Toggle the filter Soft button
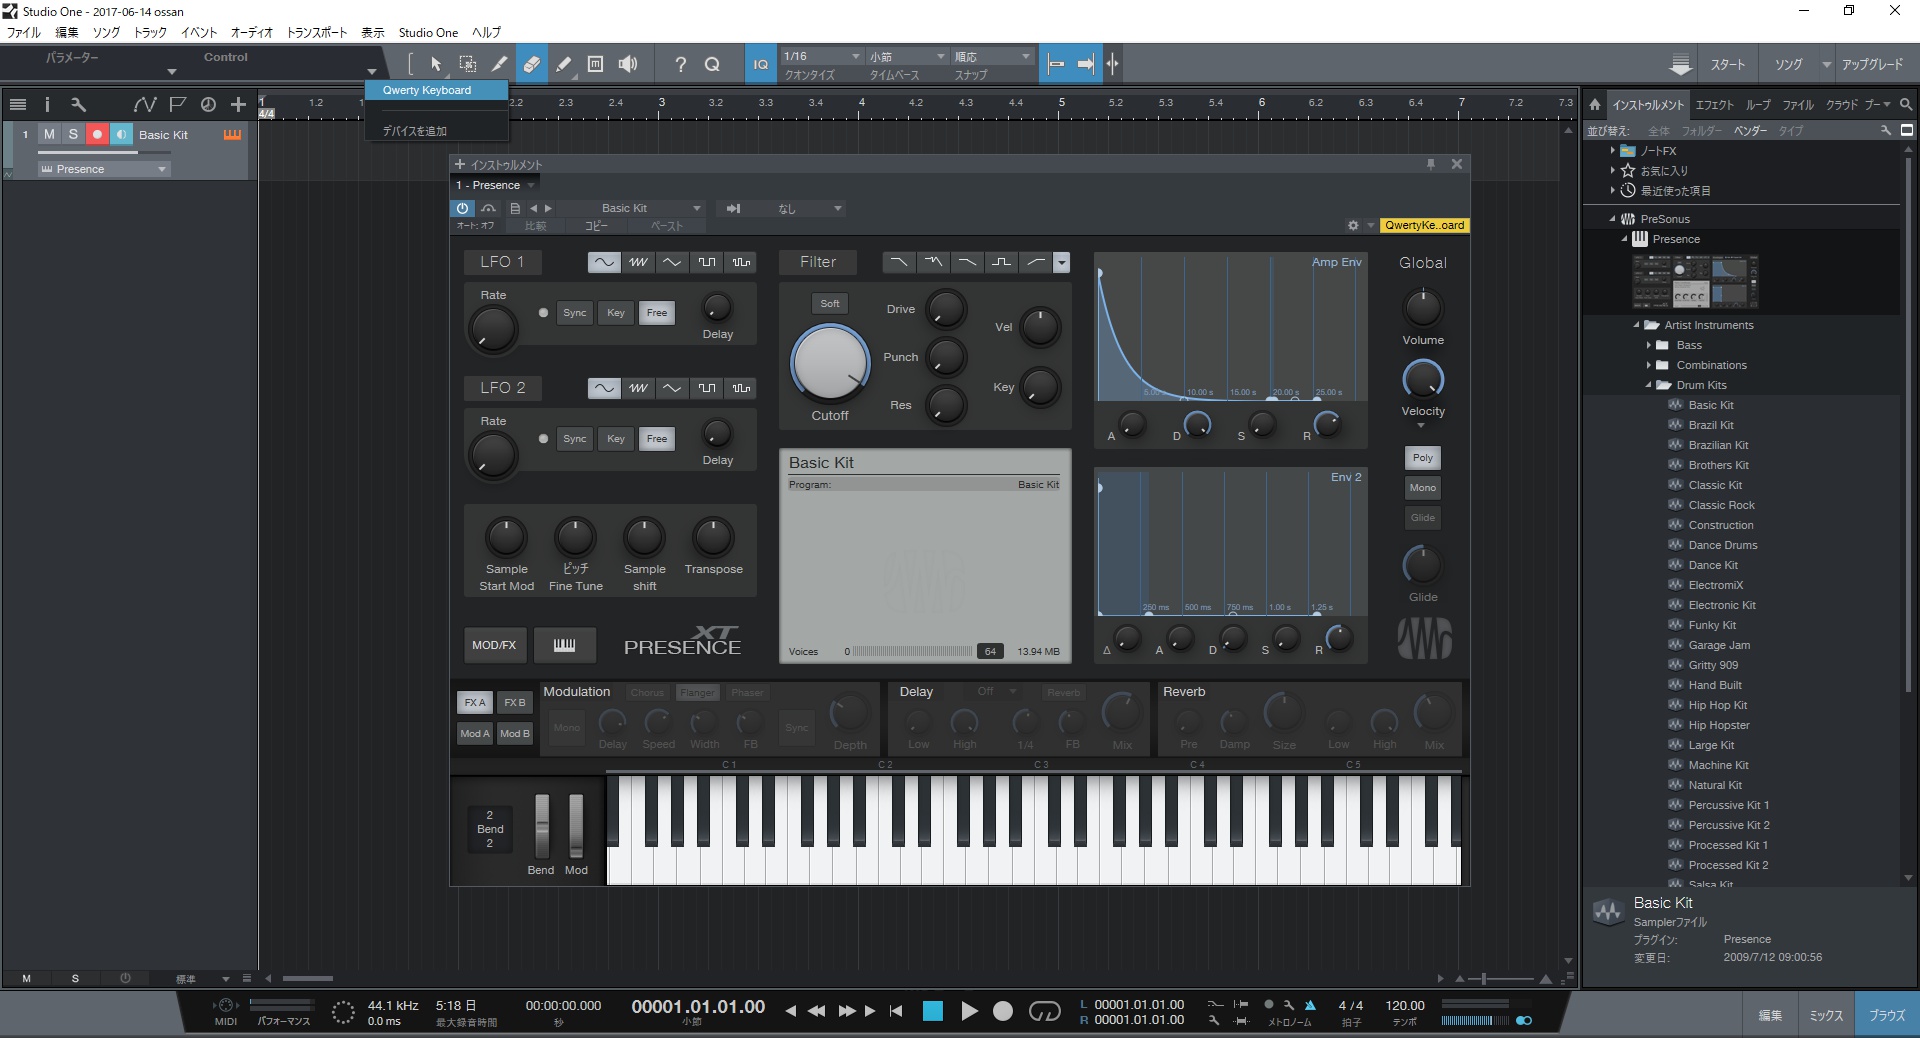 pos(830,303)
